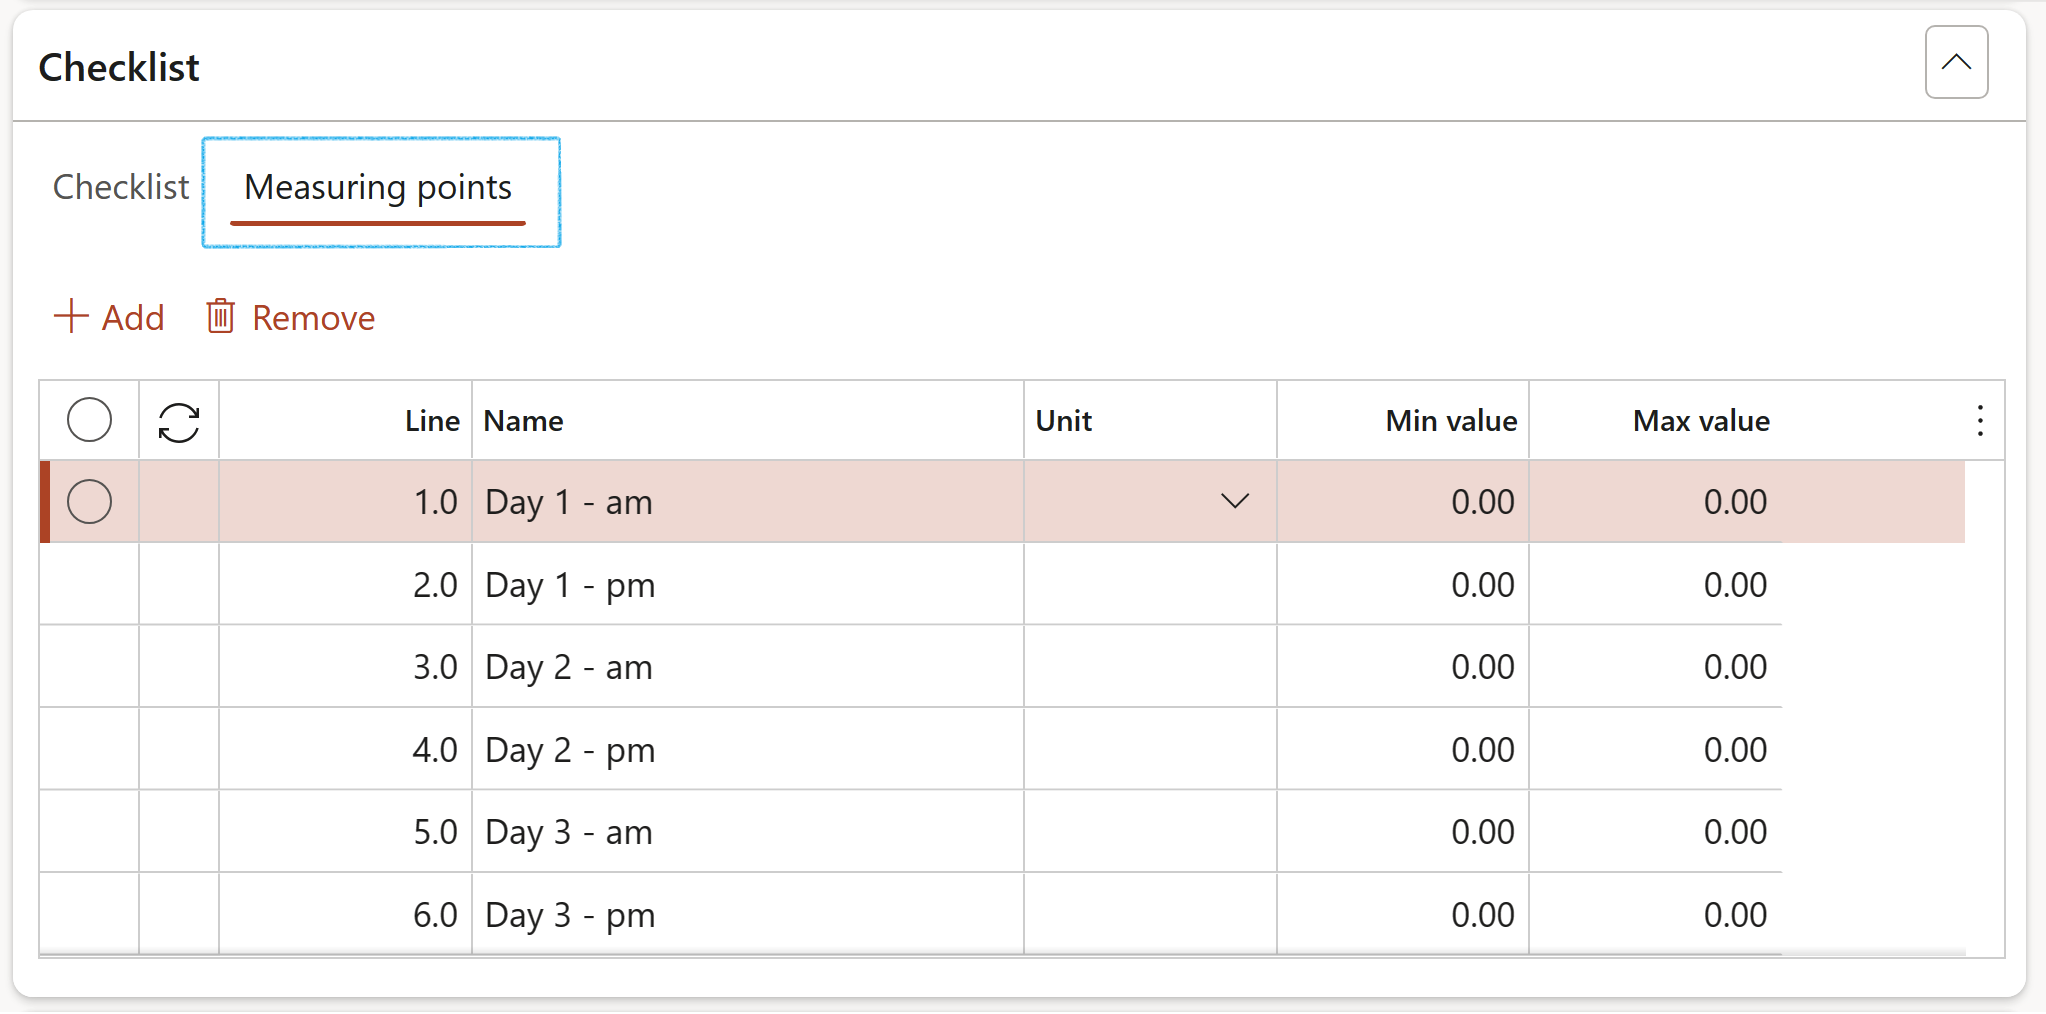Click the Add button label
This screenshot has height=1014, width=2046.
click(x=133, y=318)
